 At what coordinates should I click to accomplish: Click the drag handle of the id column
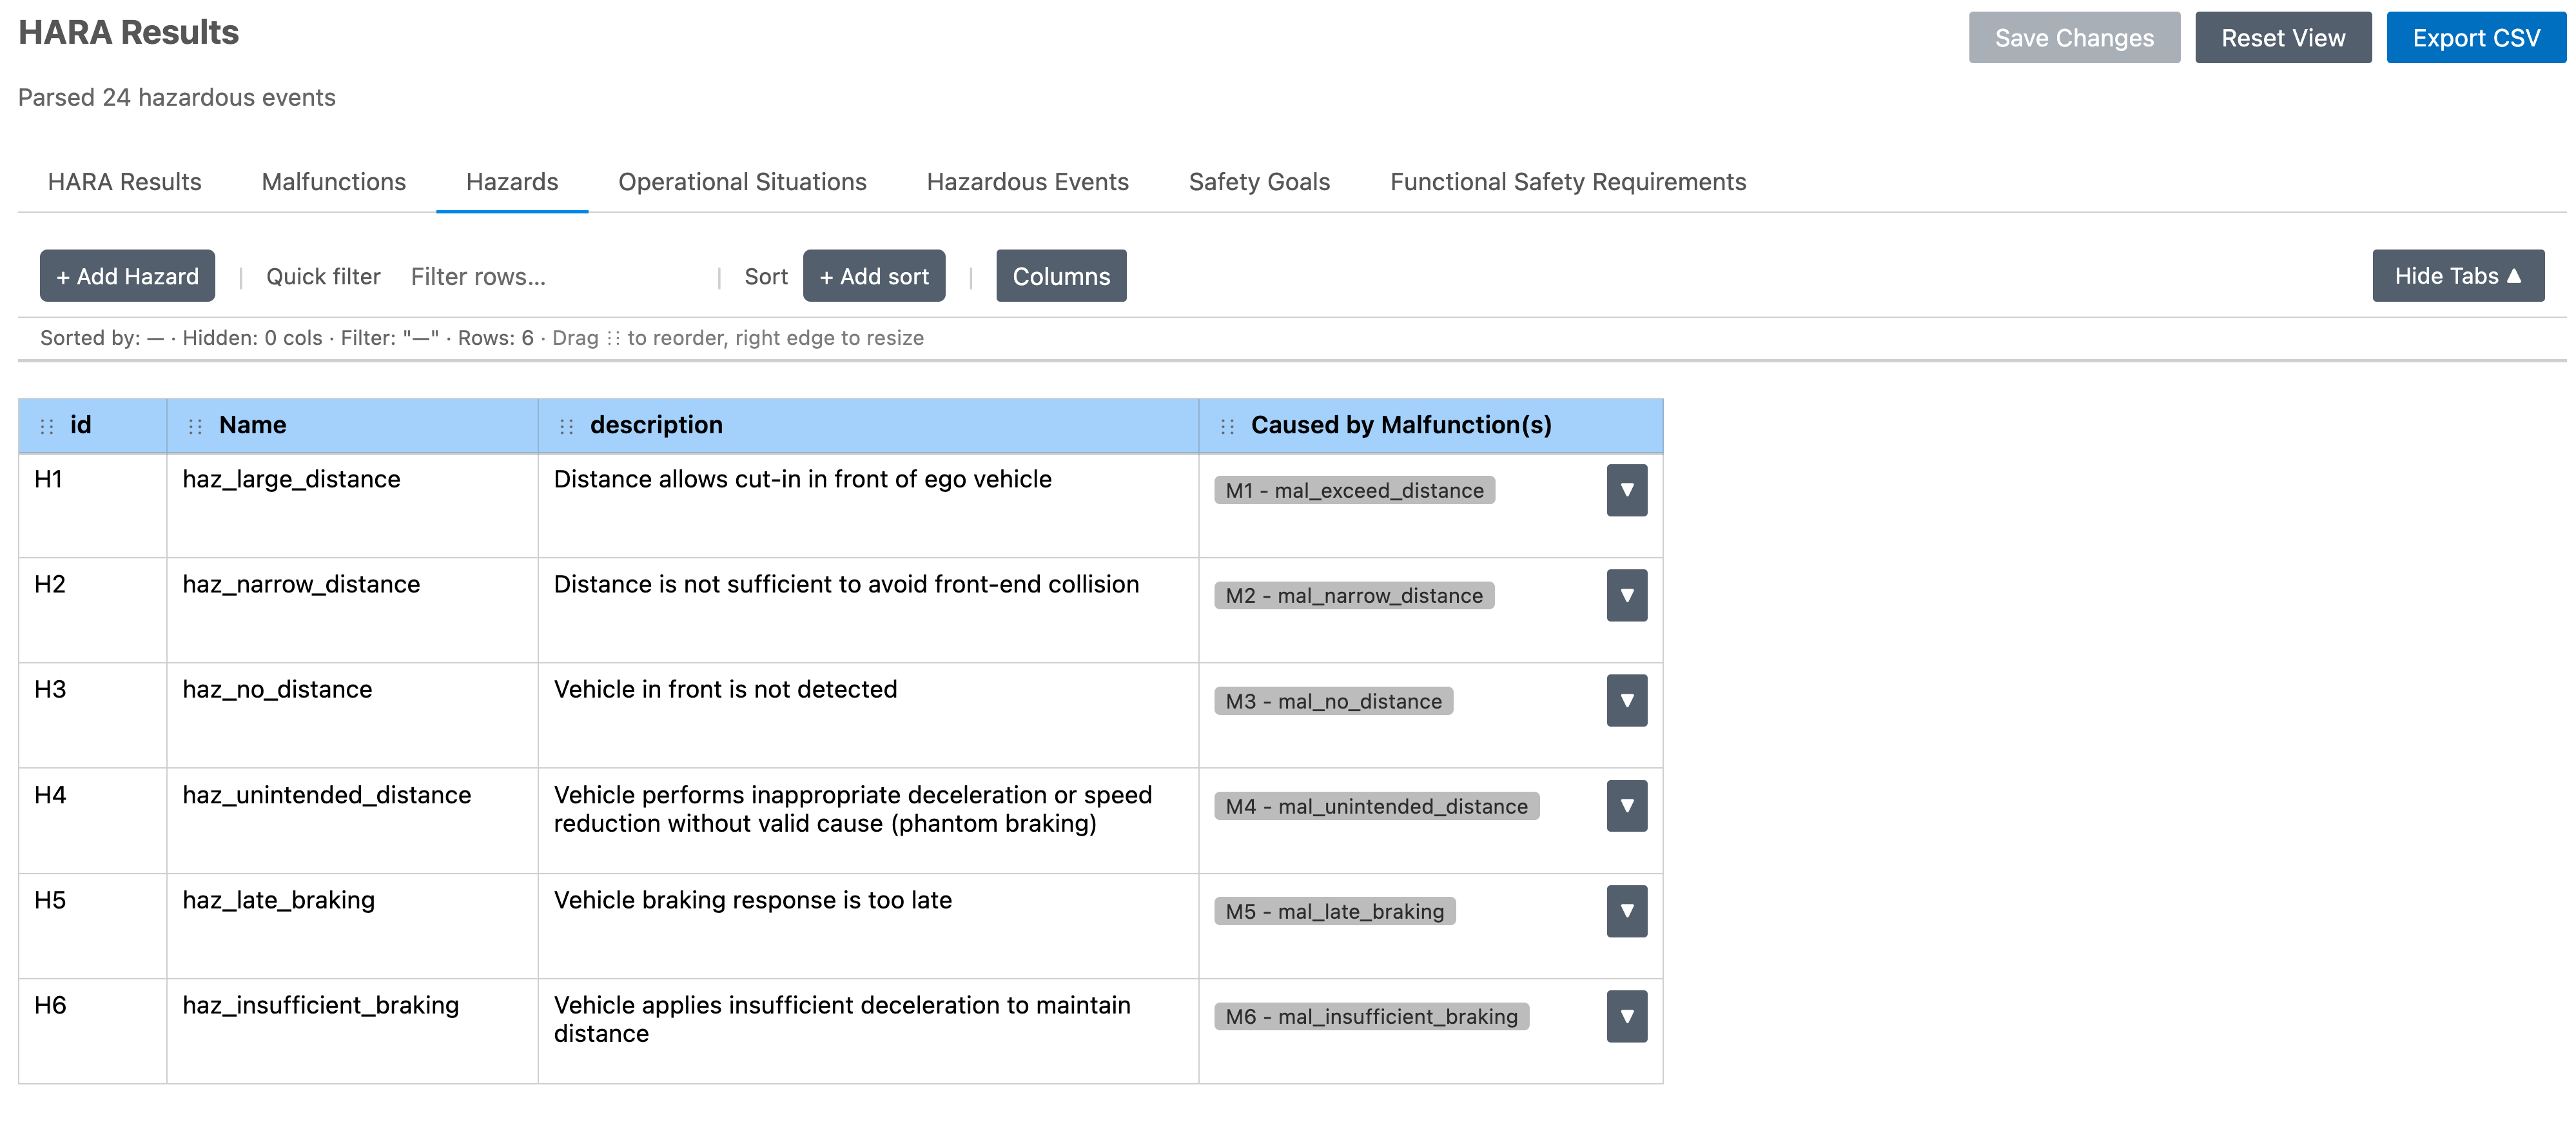(46, 427)
